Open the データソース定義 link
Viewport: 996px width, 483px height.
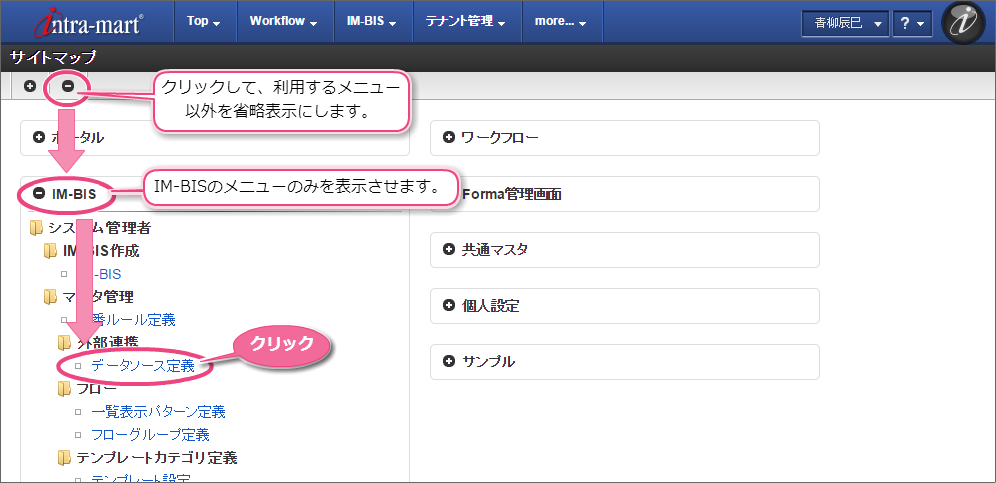[x=143, y=365]
